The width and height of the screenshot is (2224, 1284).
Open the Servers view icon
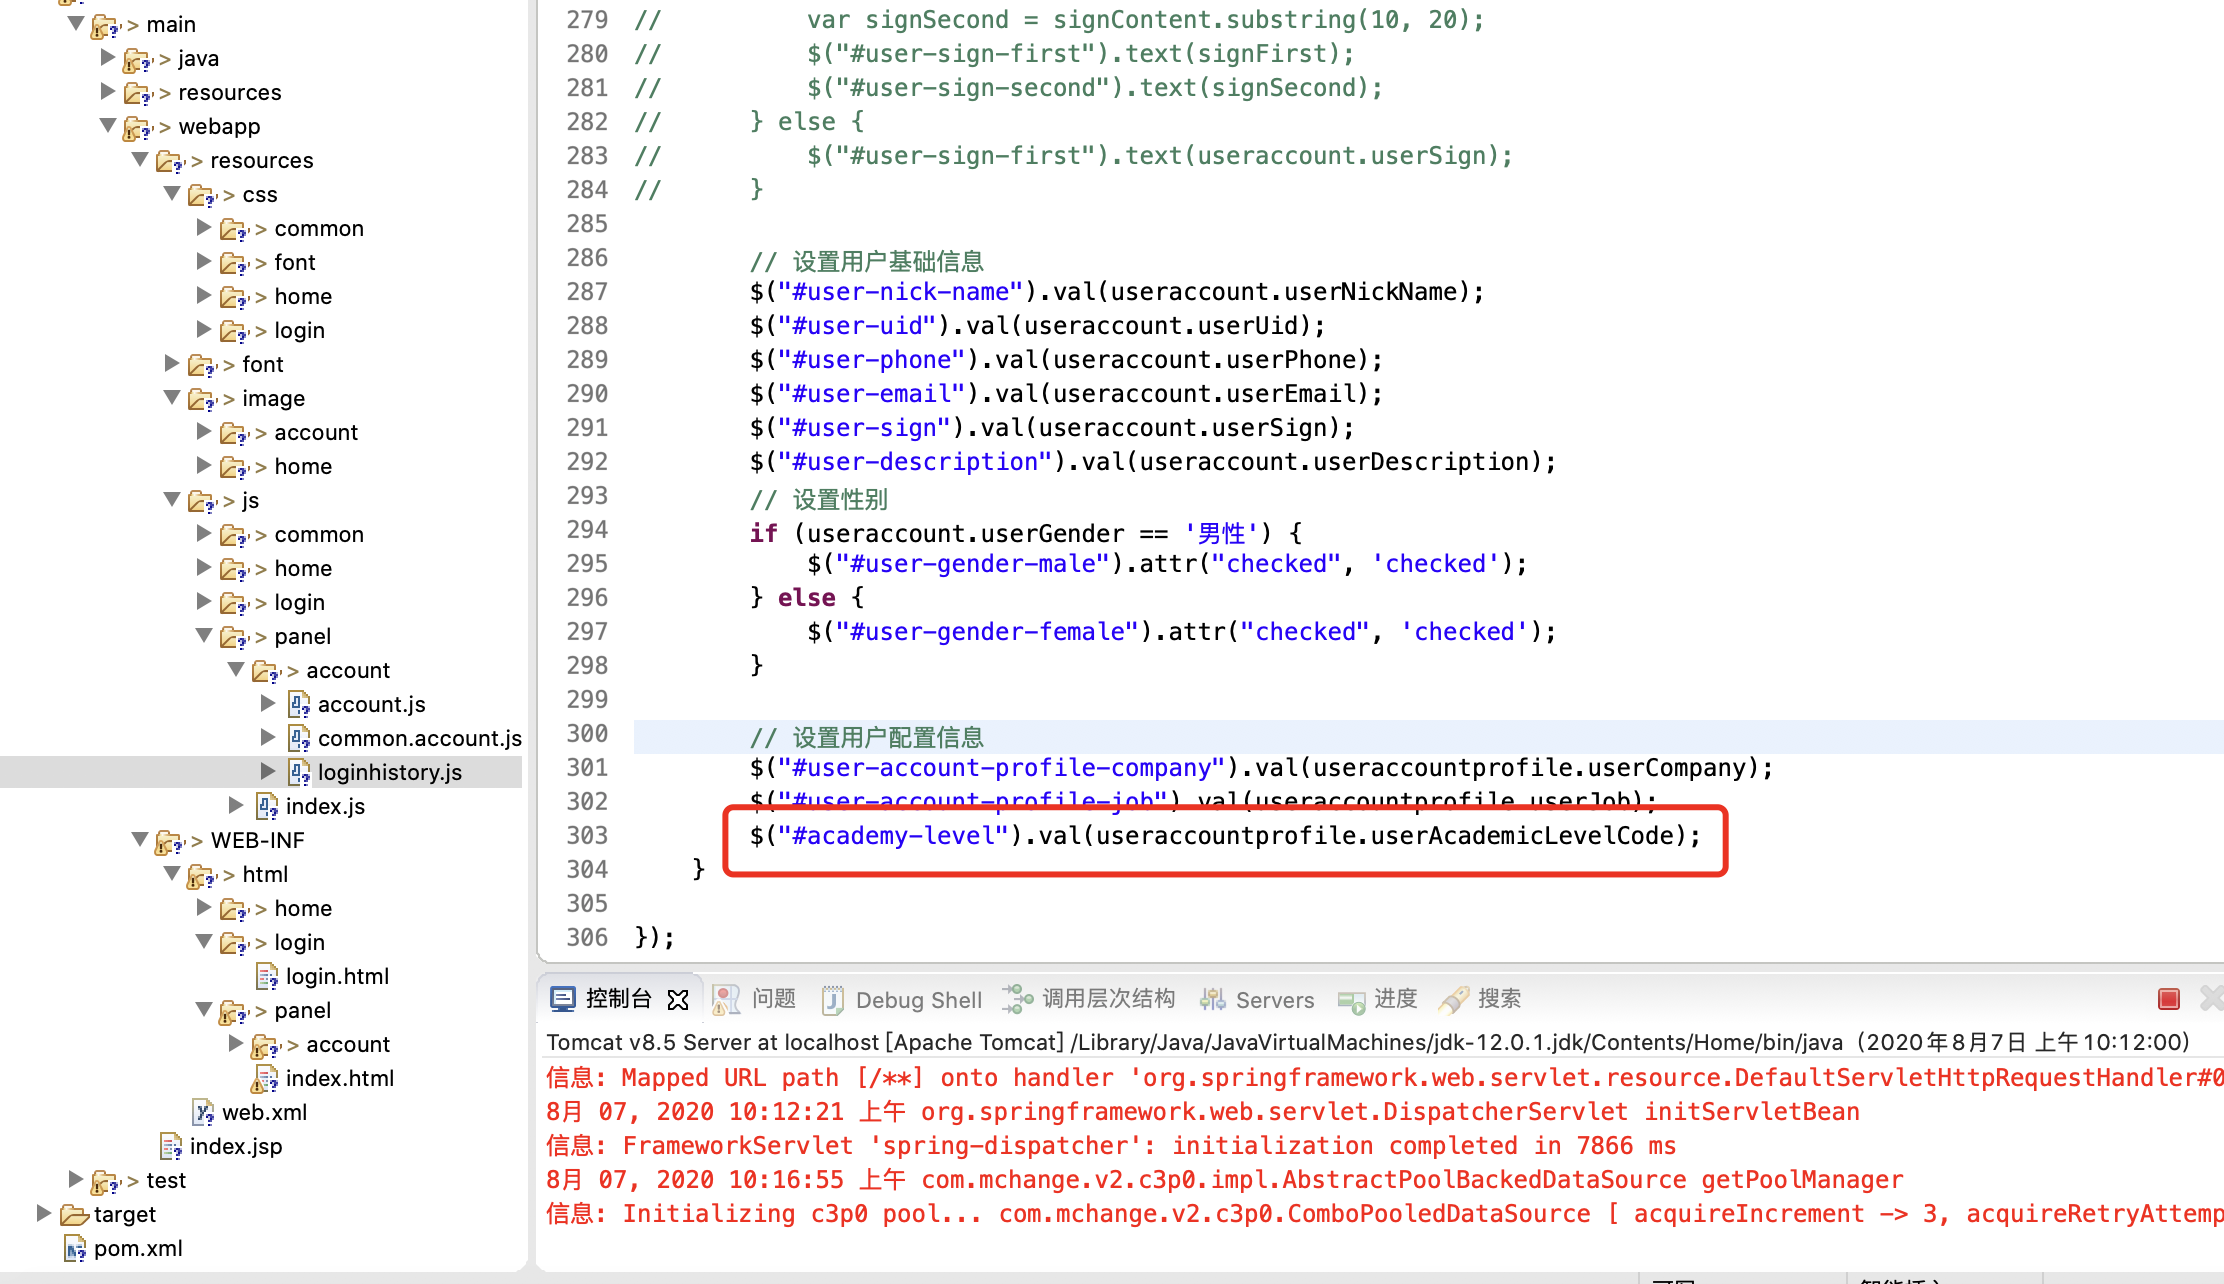[x=1213, y=999]
